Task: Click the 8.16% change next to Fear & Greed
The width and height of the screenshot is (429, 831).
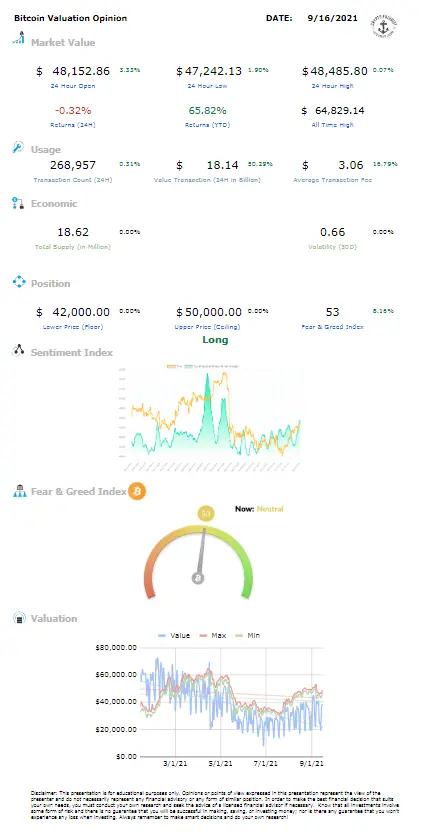Action: tap(383, 311)
